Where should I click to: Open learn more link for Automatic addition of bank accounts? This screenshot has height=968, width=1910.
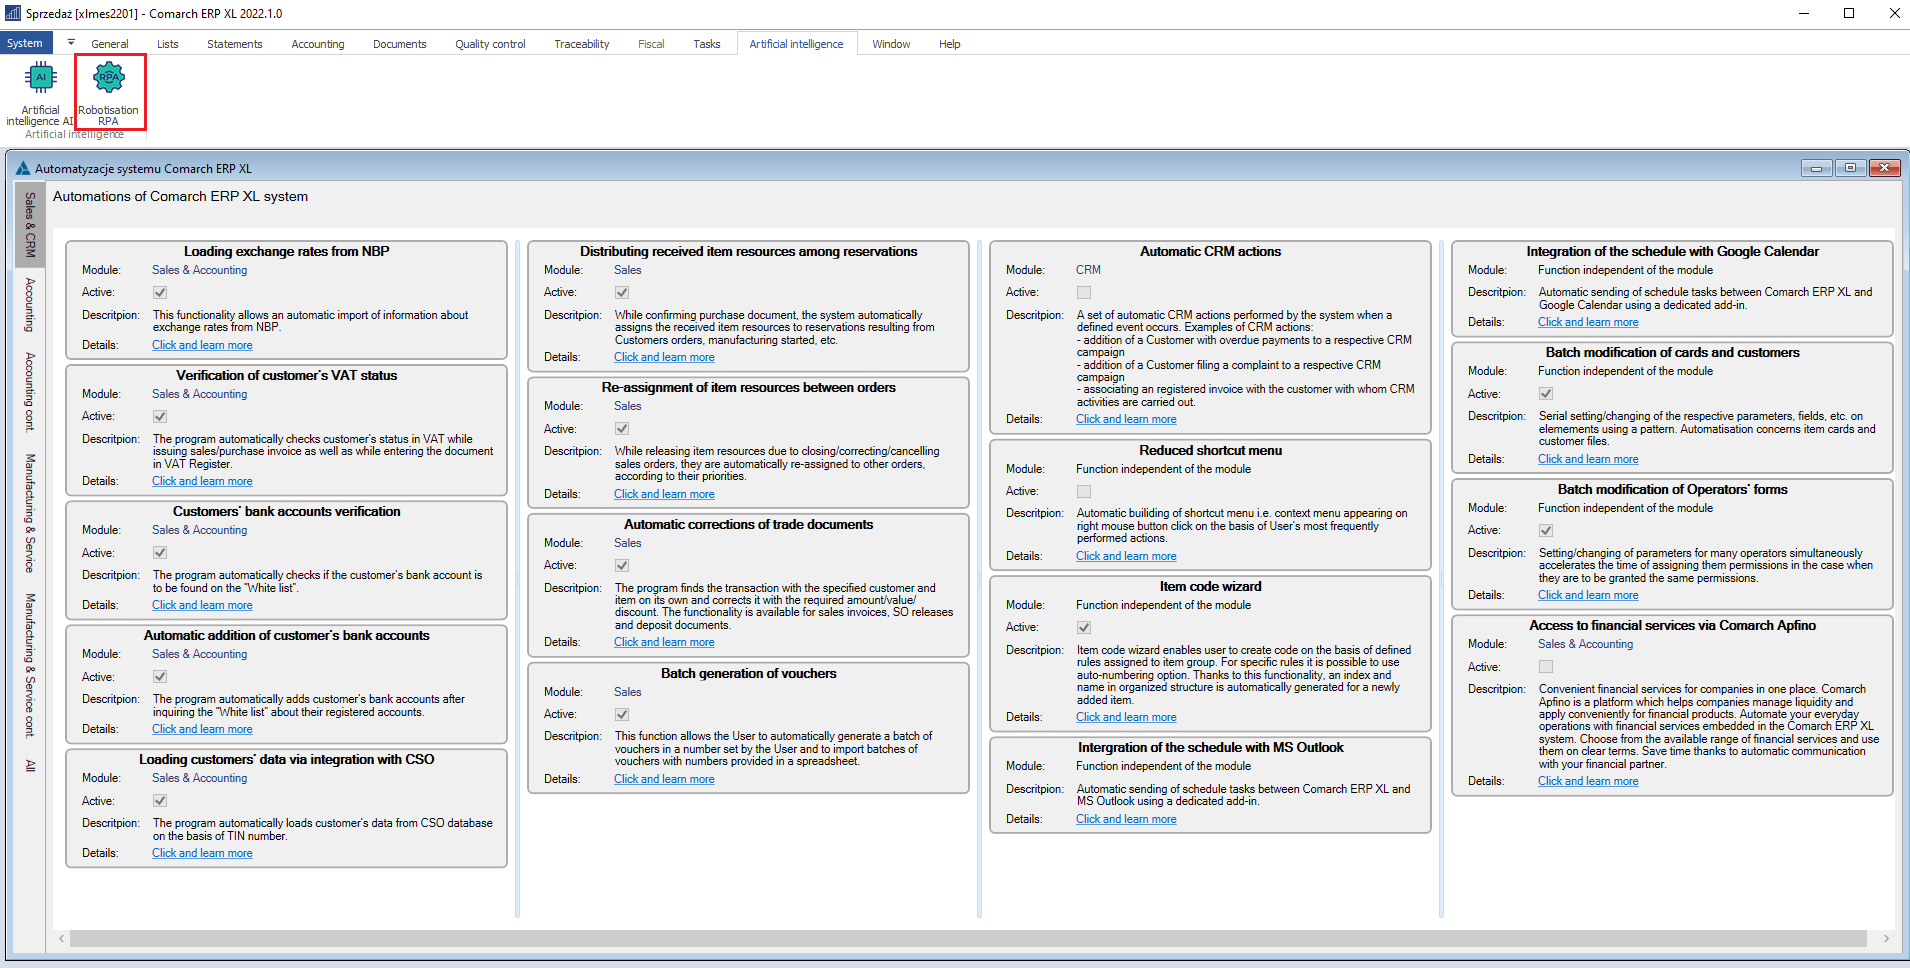coord(202,729)
